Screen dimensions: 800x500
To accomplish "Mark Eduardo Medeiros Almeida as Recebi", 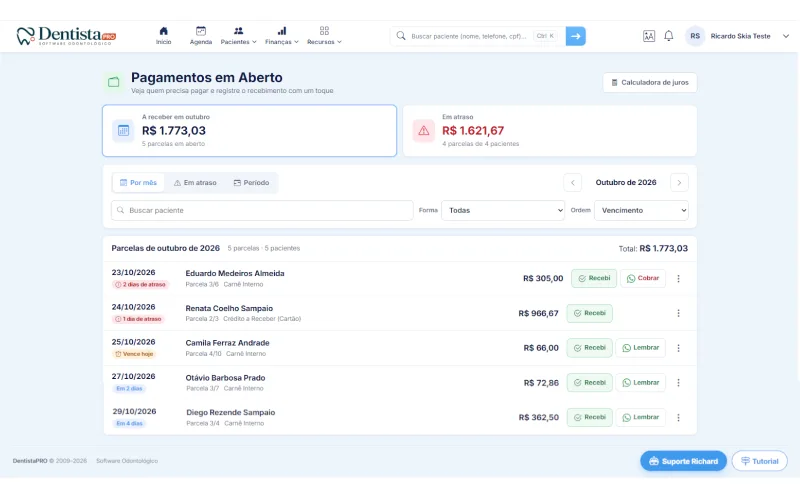I will click(594, 279).
